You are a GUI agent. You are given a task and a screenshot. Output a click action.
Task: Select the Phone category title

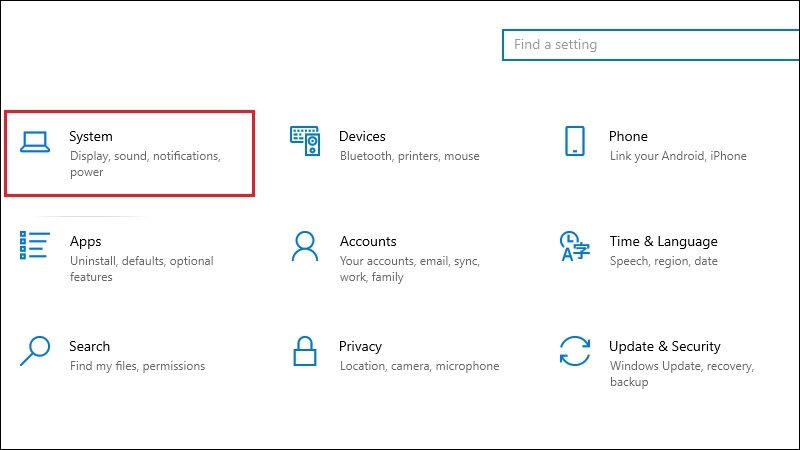pos(628,136)
